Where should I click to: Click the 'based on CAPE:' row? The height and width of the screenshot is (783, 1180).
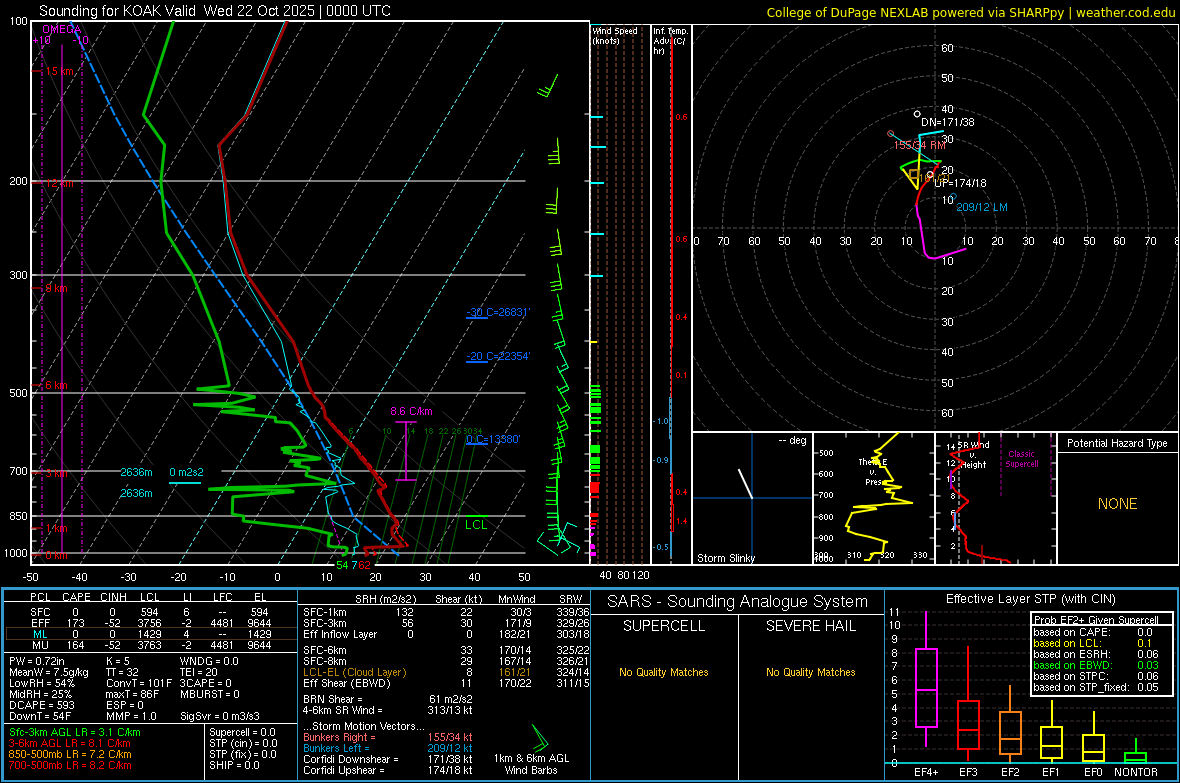(1096, 632)
